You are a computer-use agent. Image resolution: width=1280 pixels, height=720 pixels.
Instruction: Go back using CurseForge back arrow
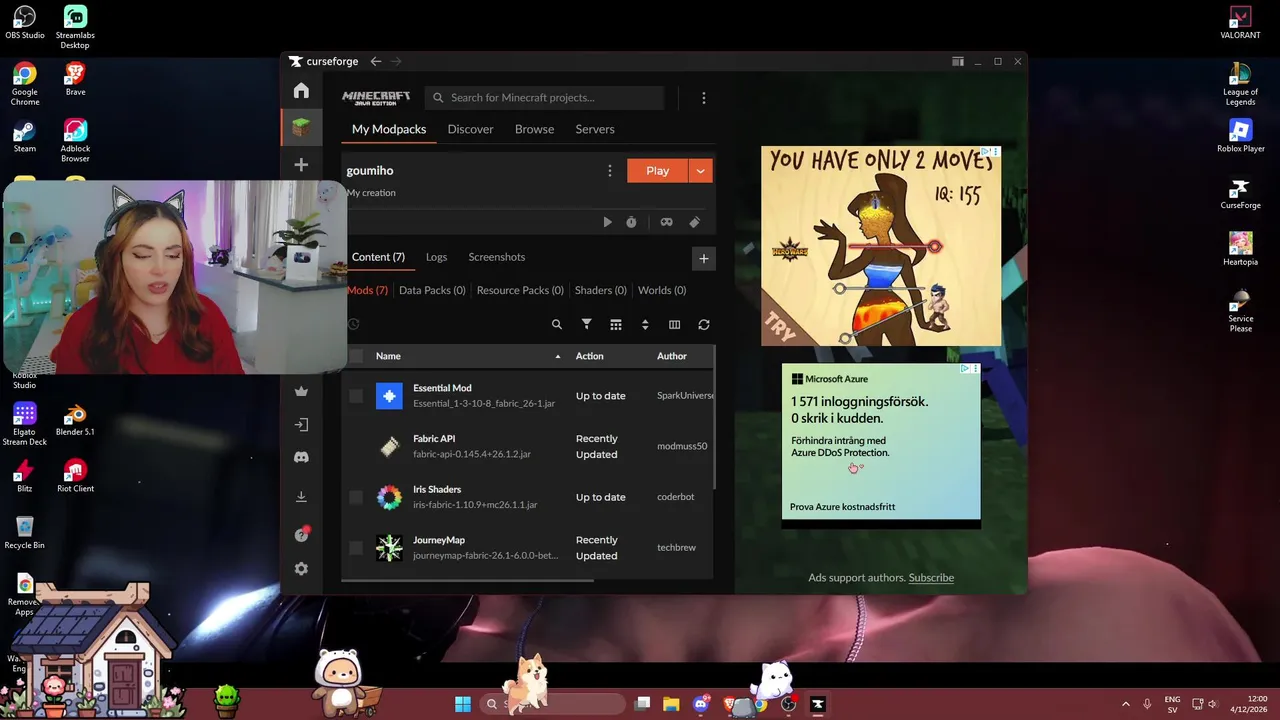(x=376, y=61)
